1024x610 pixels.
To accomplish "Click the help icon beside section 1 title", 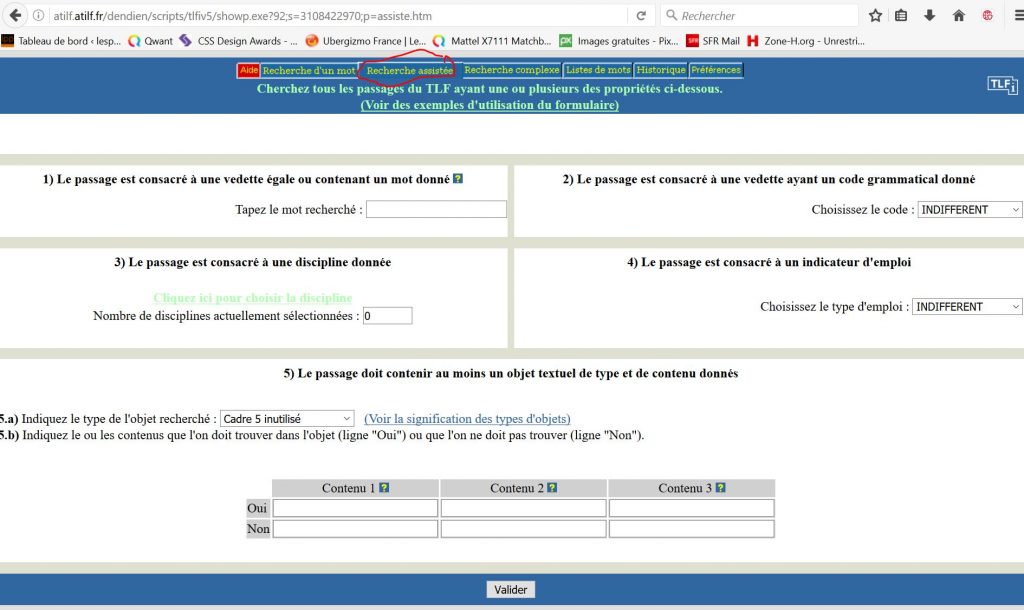I will [458, 179].
